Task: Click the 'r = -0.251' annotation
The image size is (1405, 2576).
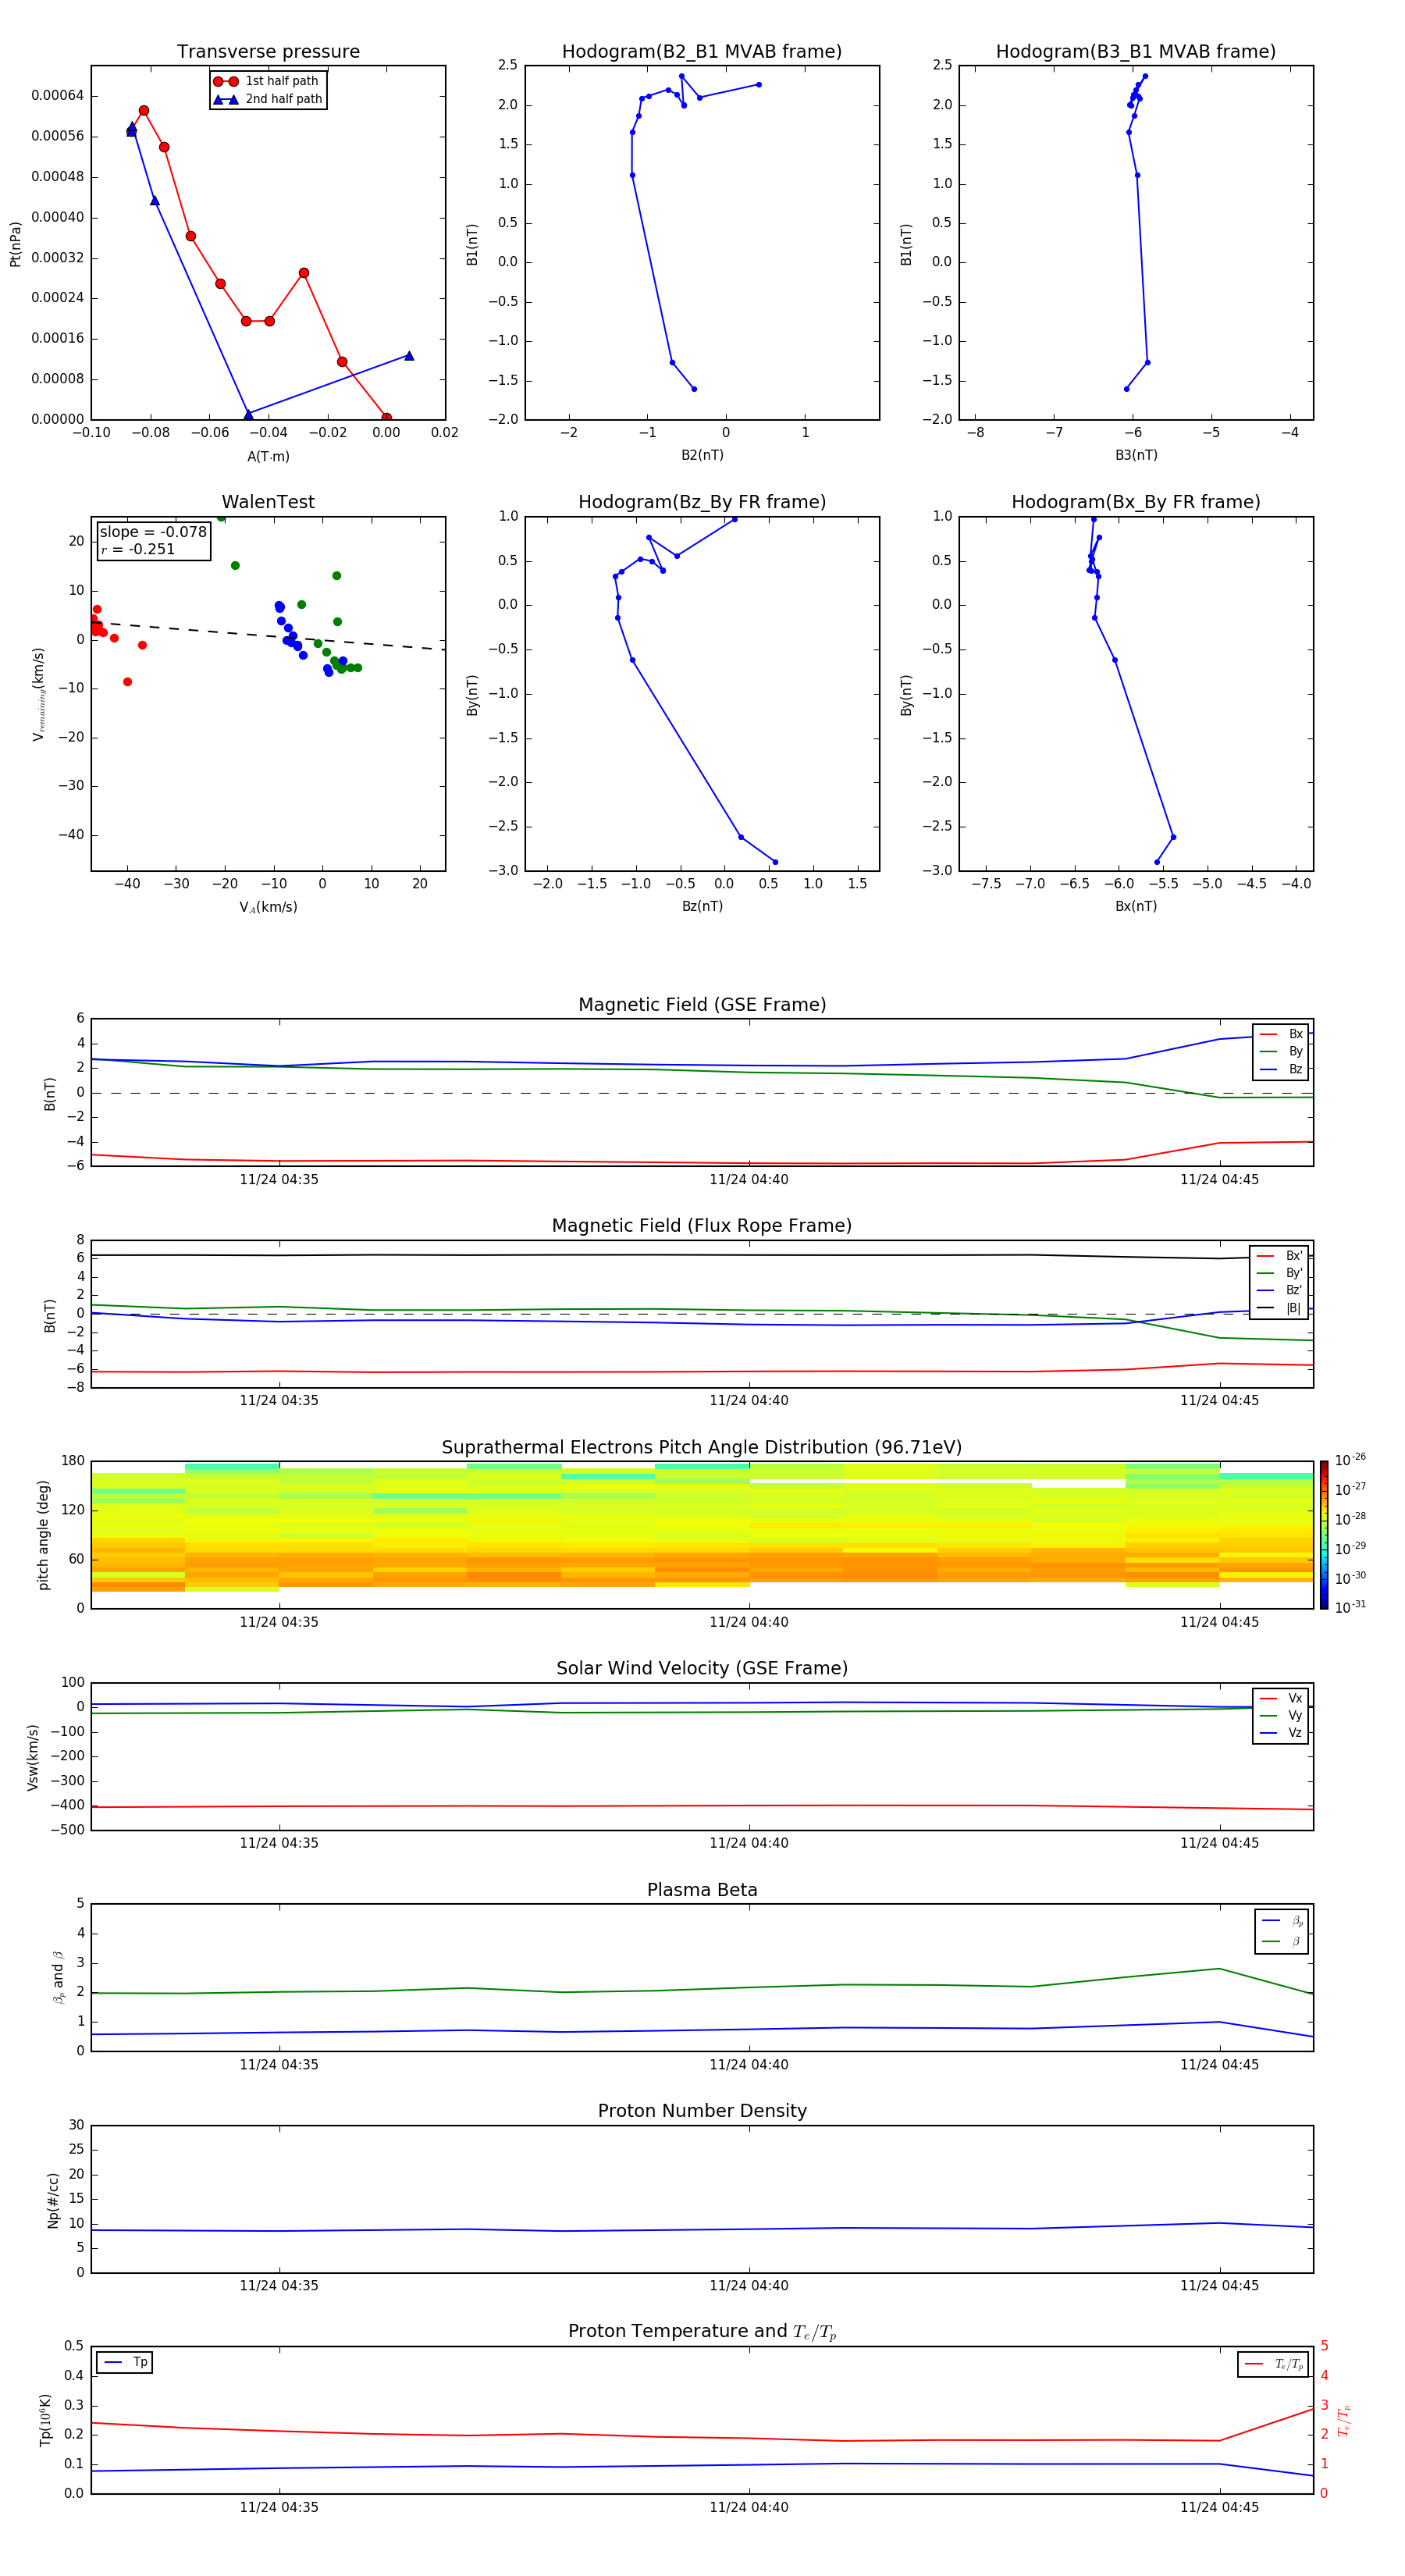Action: point(138,549)
